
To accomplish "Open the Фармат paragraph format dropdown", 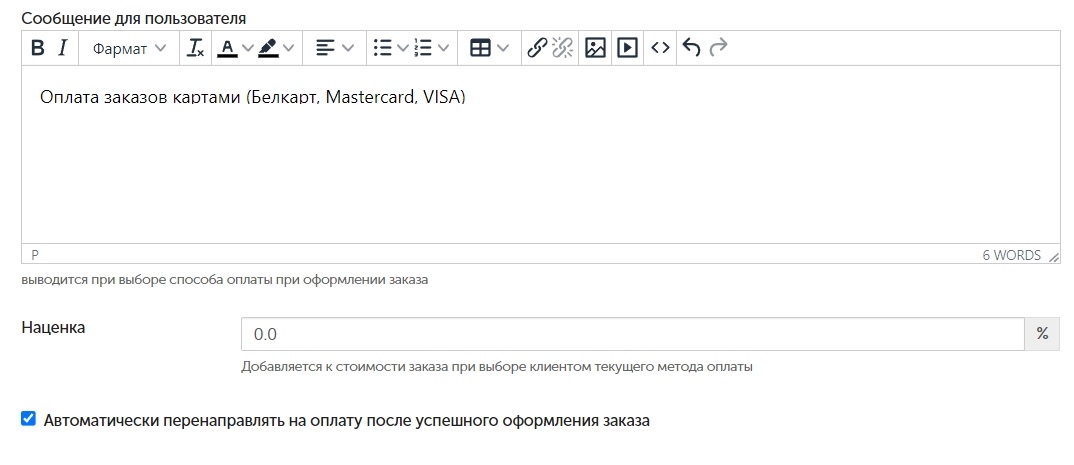I will 129,48.
